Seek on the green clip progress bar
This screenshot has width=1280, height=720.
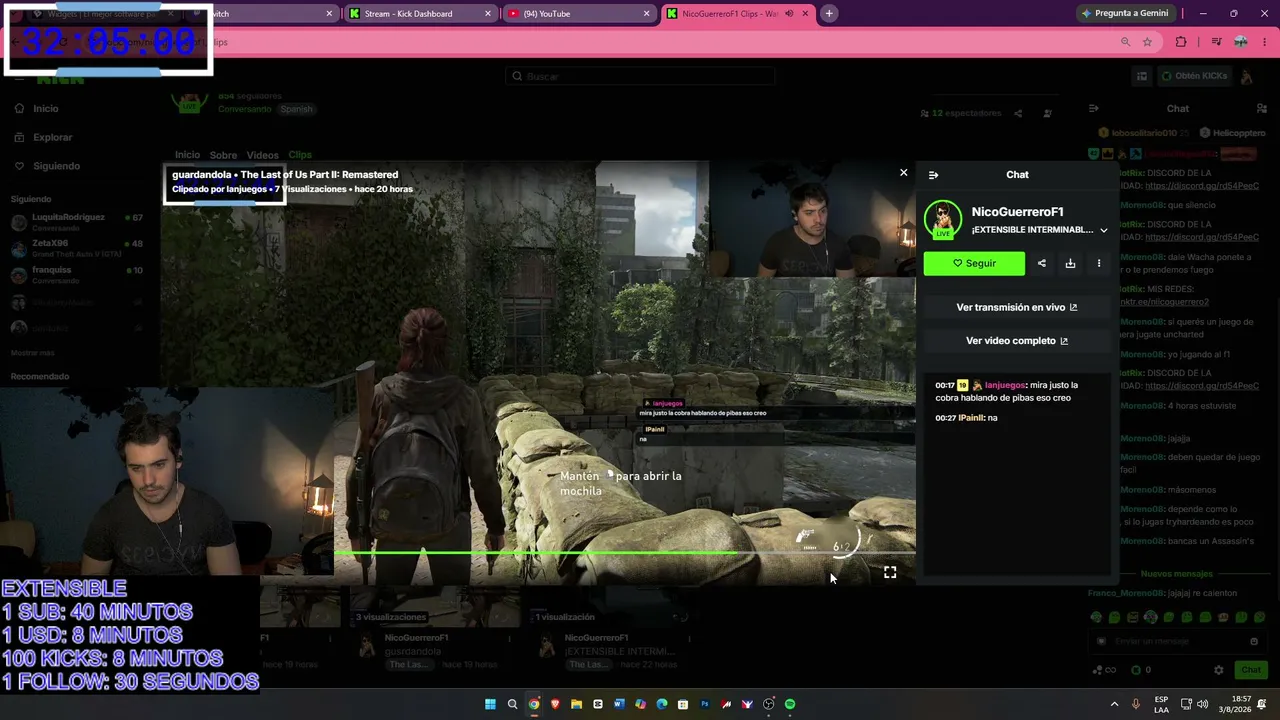point(624,552)
